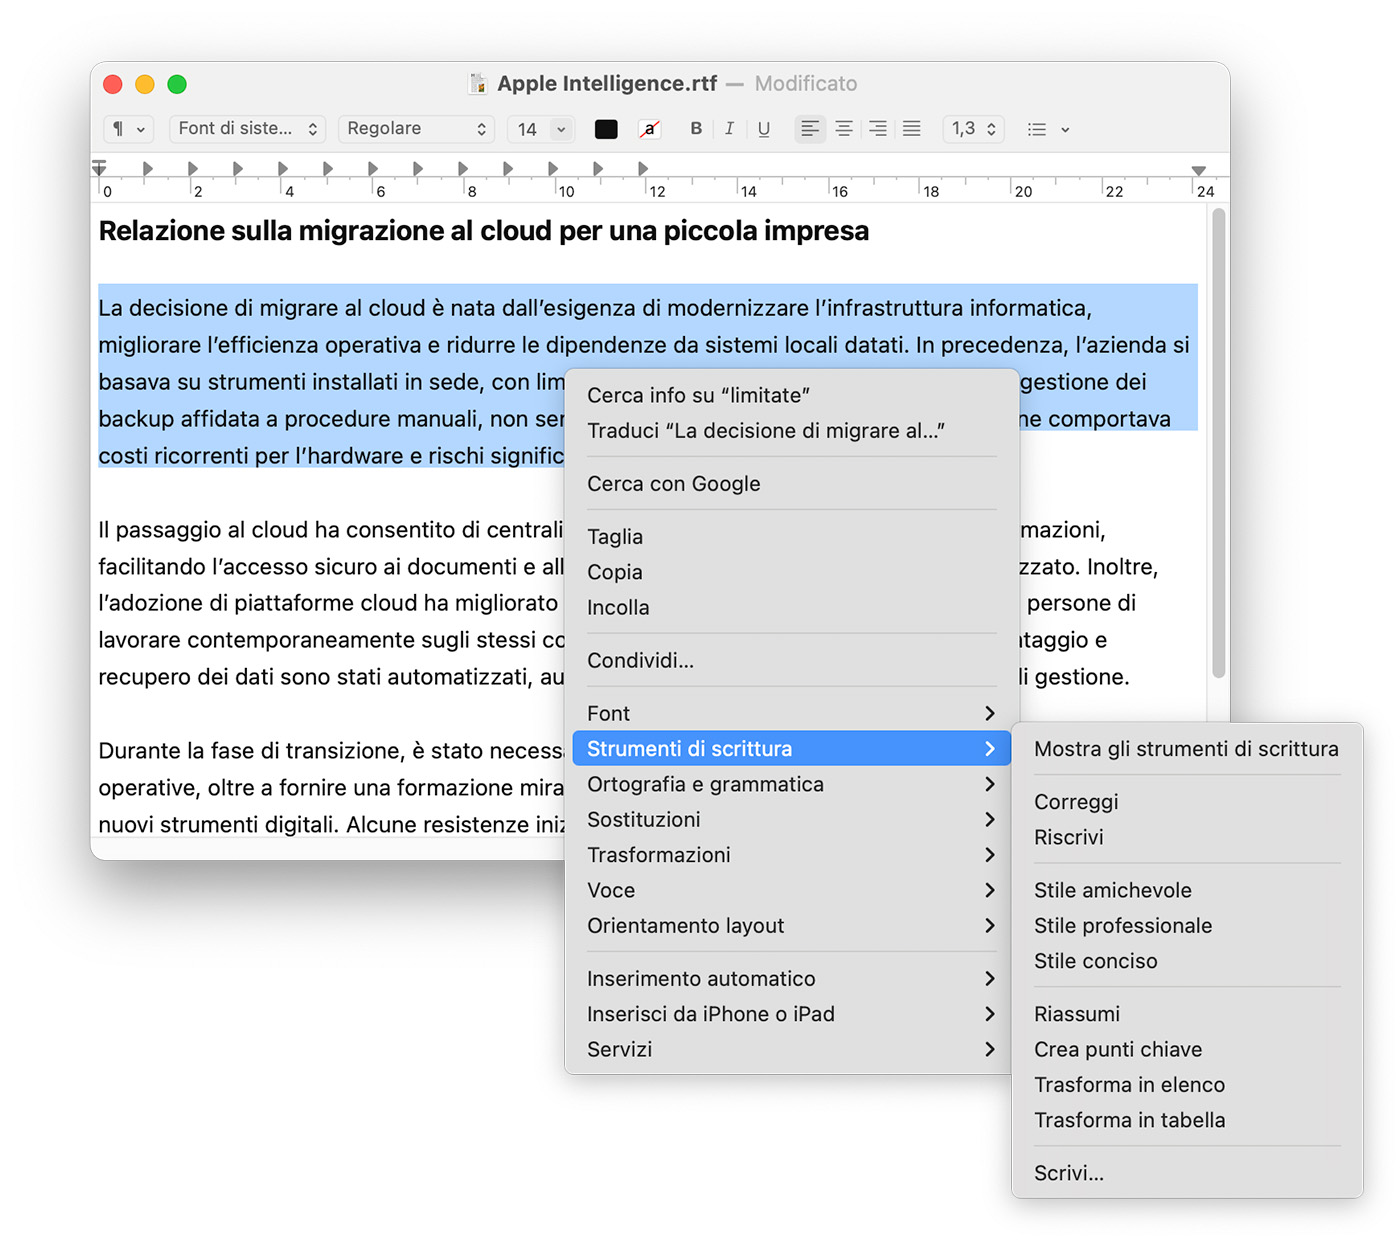Select Stile professionale in the submenu
The height and width of the screenshot is (1241, 1400).
pyautogui.click(x=1123, y=926)
